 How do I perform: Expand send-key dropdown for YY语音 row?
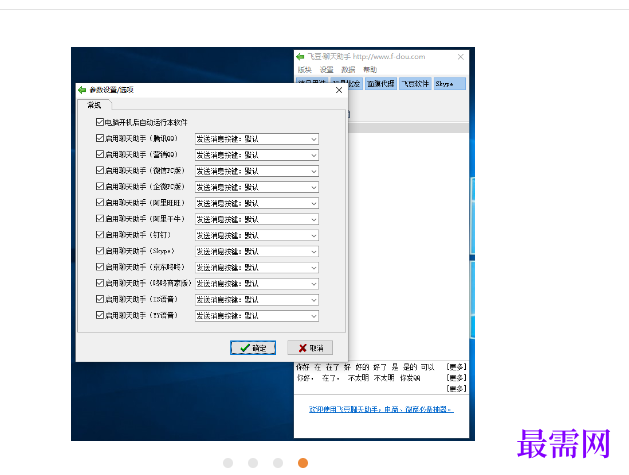(257, 316)
